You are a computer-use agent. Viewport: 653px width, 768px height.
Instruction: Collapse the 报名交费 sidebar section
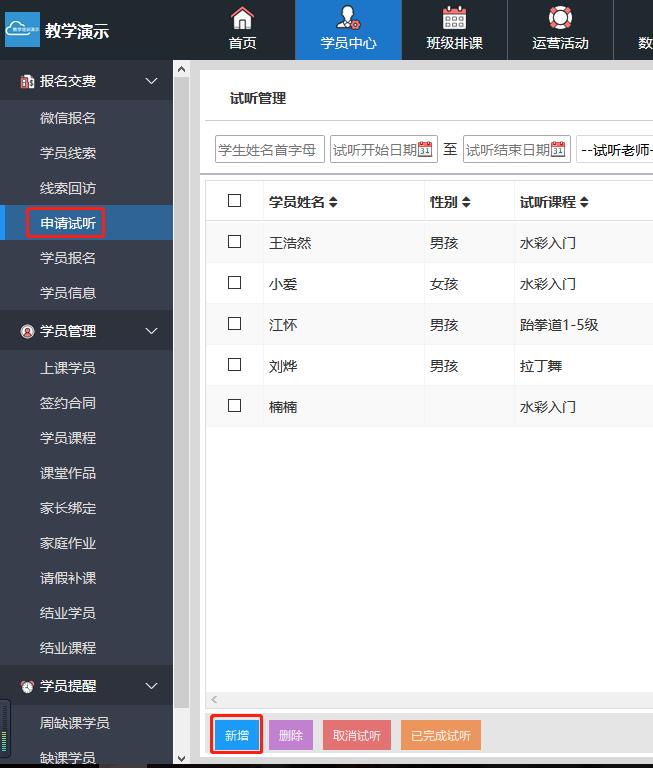pos(152,81)
